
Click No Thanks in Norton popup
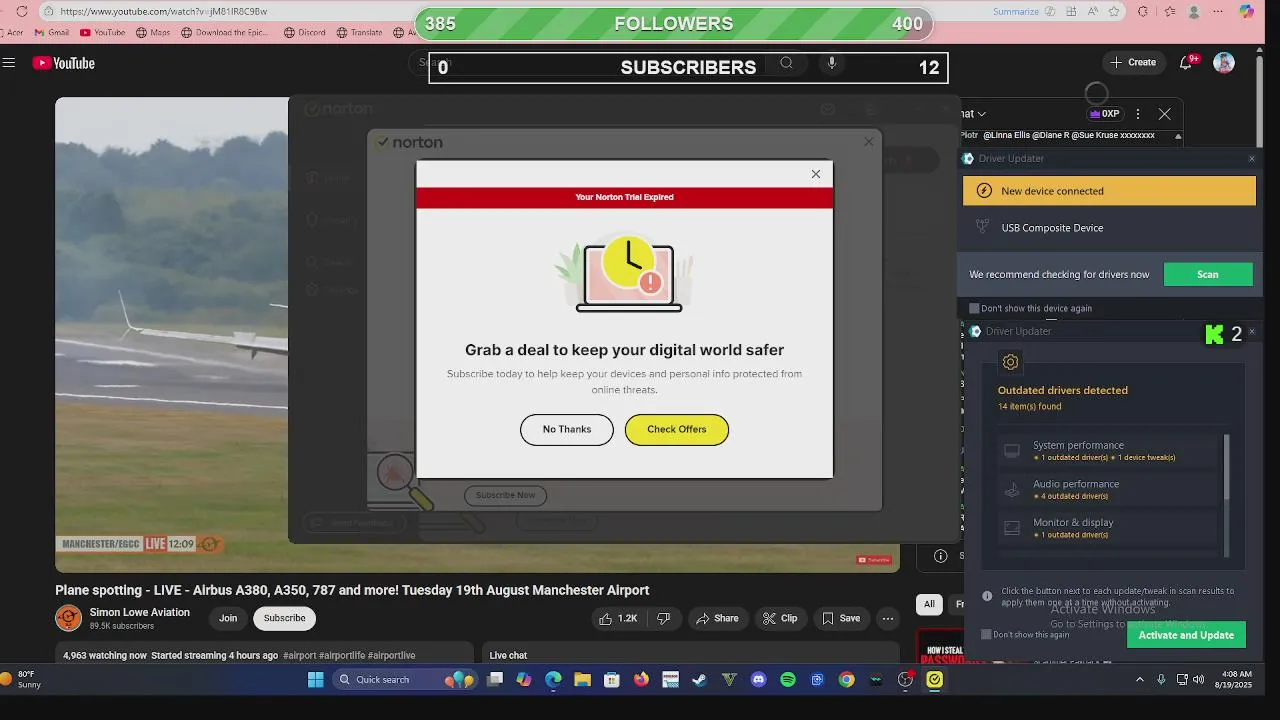pos(567,429)
